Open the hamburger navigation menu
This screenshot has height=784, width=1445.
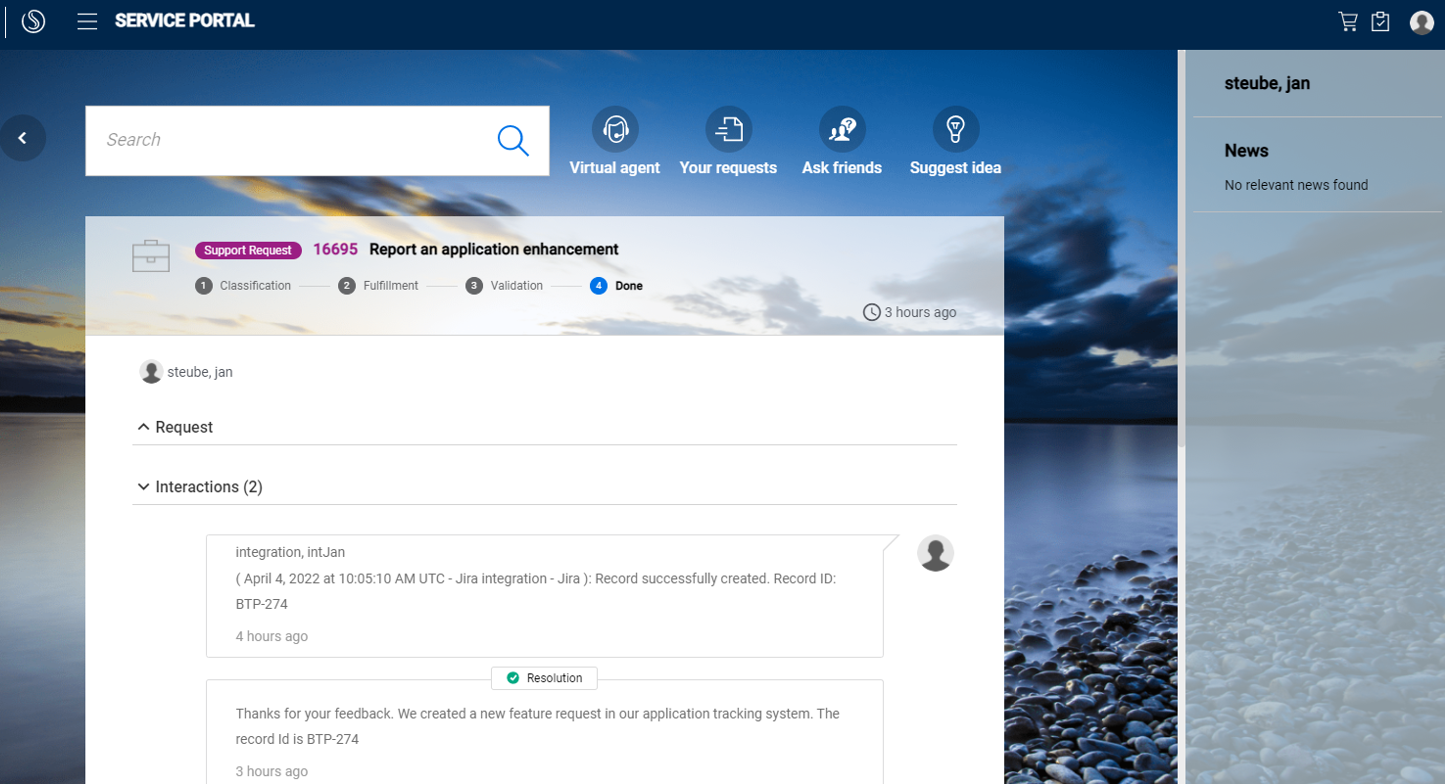click(87, 20)
